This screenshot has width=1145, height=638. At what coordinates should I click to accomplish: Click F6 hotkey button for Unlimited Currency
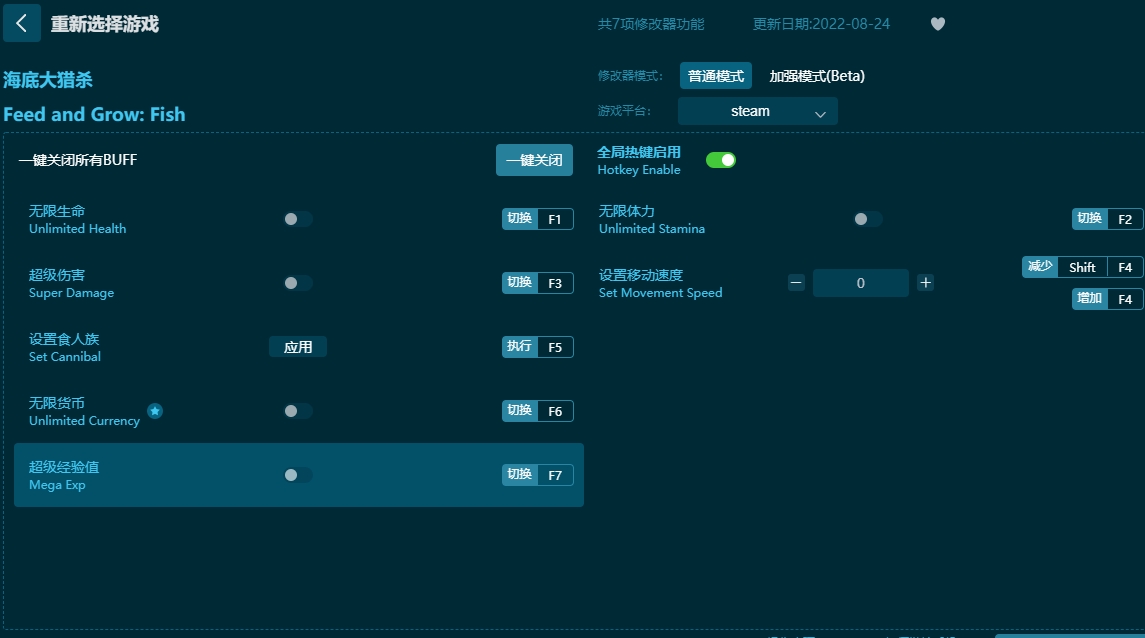[537, 411]
